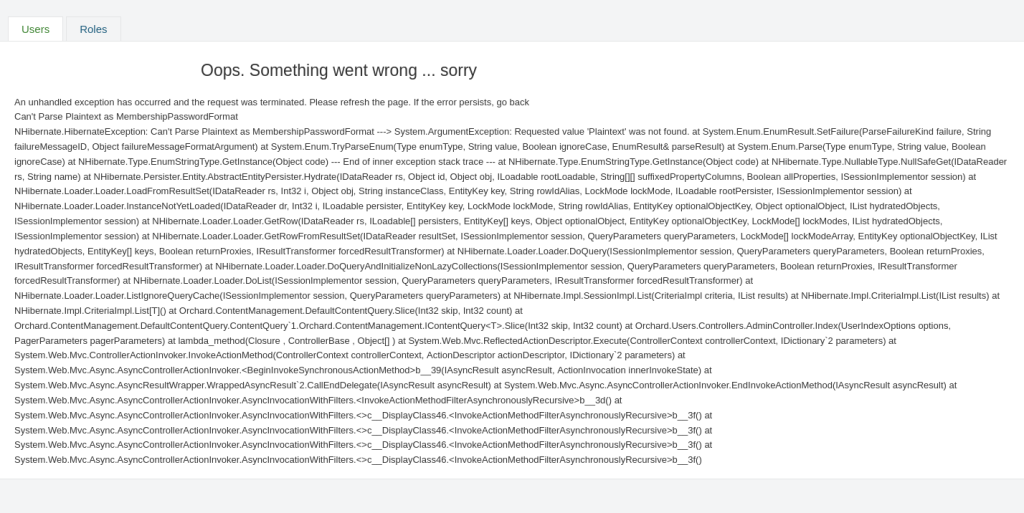Click 'Can't Parse Plaintext as MembershipPasswordFormat' line
Image resolution: width=1024 pixels, height=513 pixels.
pos(126,117)
